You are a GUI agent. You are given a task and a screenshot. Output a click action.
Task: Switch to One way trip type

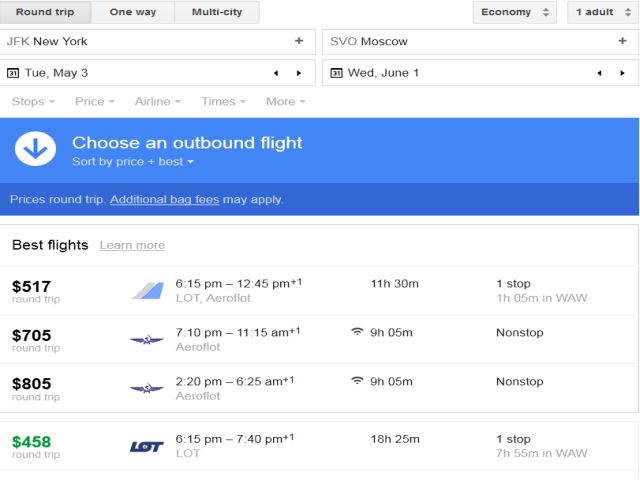click(133, 12)
